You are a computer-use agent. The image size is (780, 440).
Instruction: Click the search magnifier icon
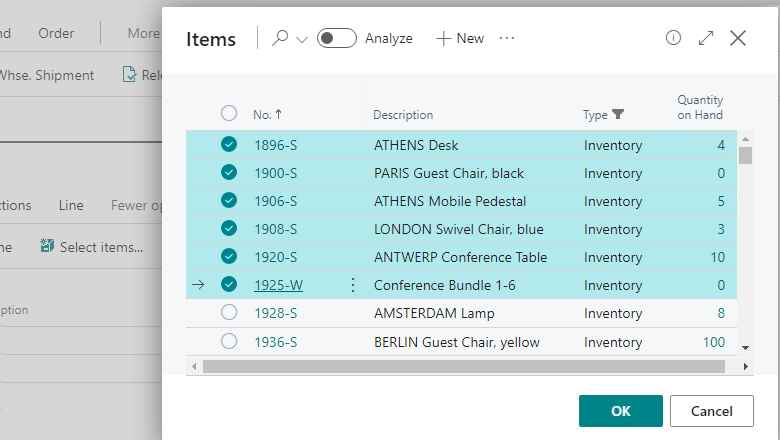pyautogui.click(x=280, y=38)
